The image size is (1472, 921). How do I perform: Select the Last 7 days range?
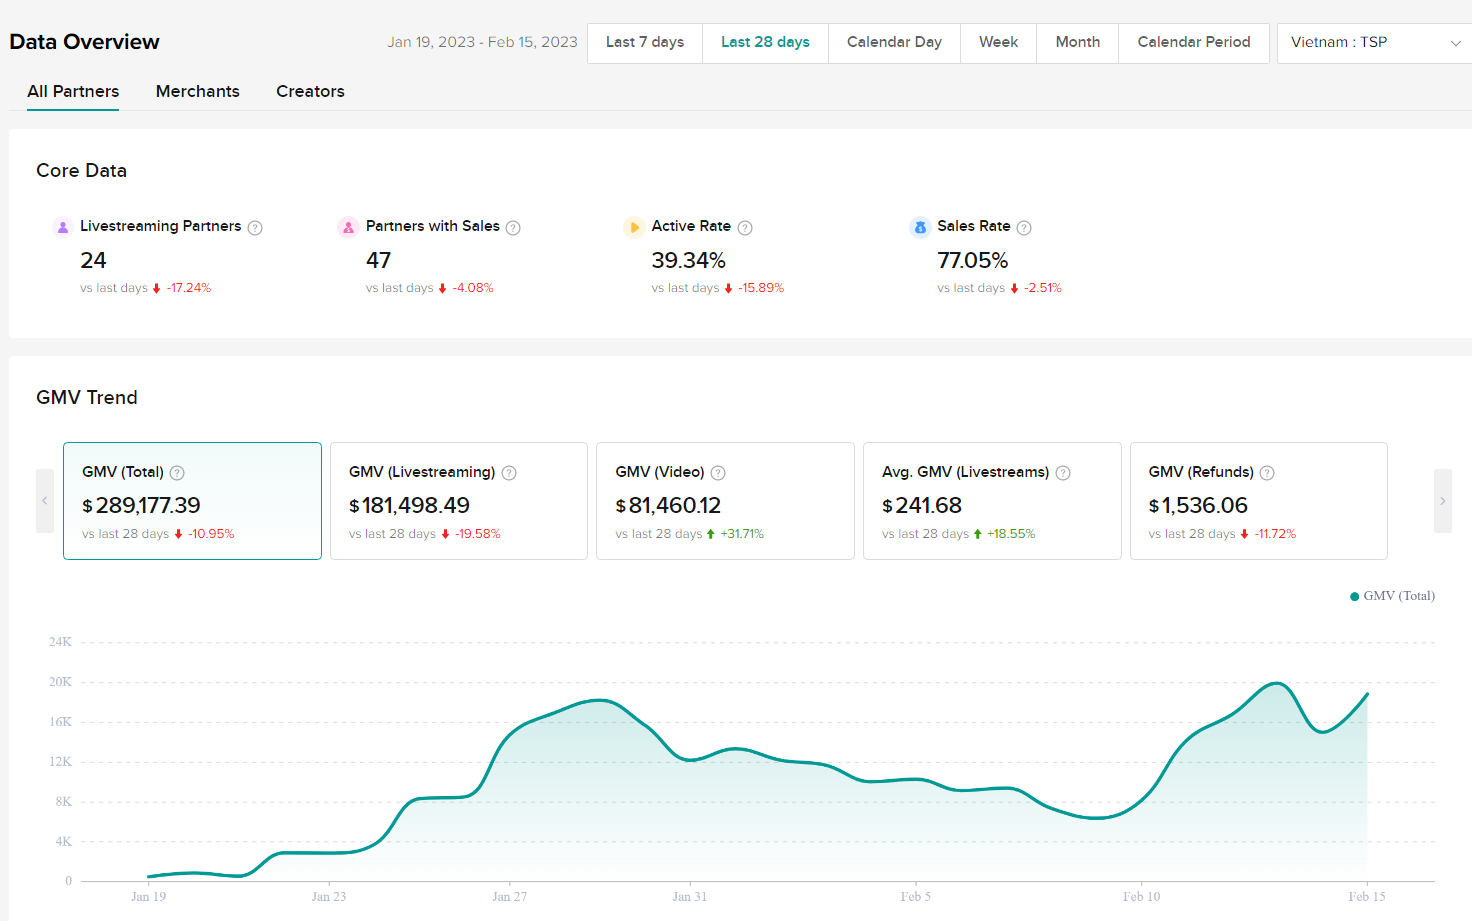point(645,42)
